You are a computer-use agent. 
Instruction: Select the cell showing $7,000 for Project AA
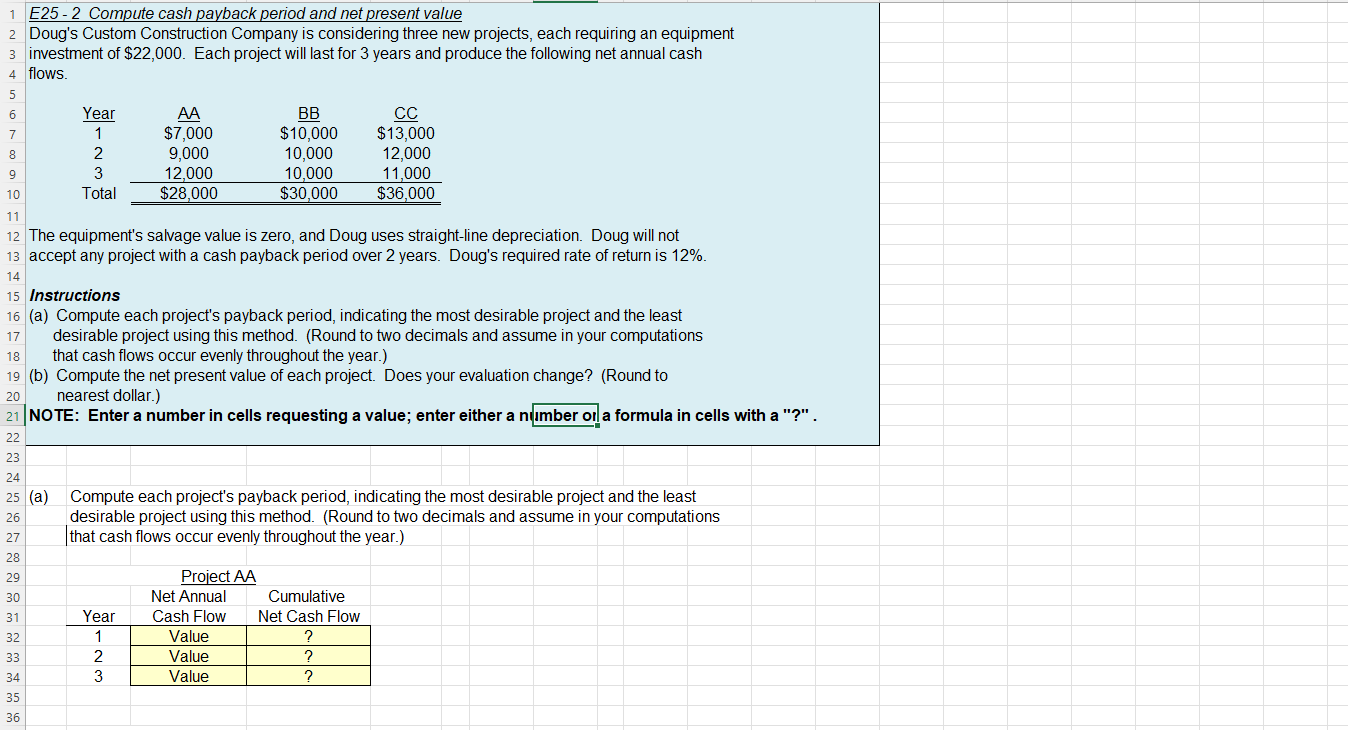[x=188, y=133]
